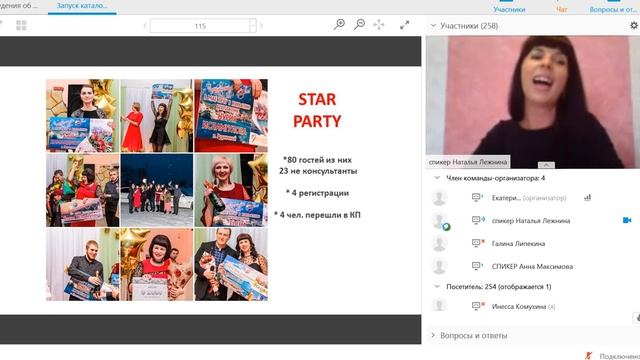Click STAR PARTY slide title

(x=317, y=110)
